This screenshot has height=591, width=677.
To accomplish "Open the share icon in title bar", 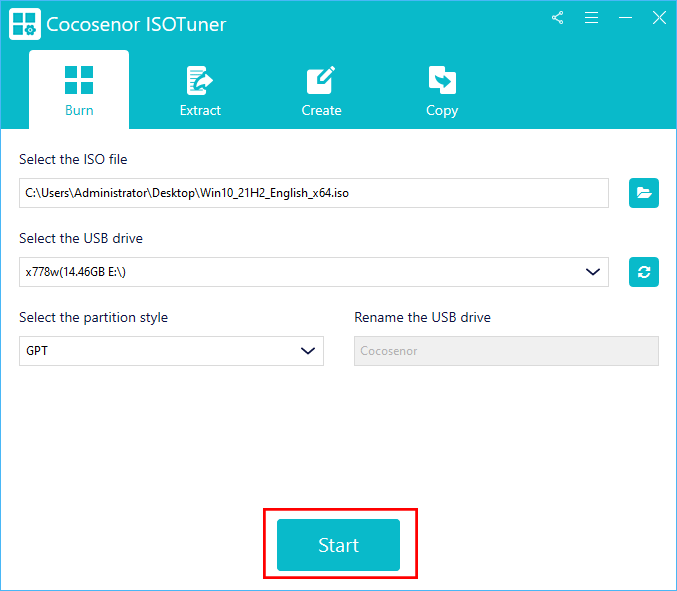I will 557,18.
